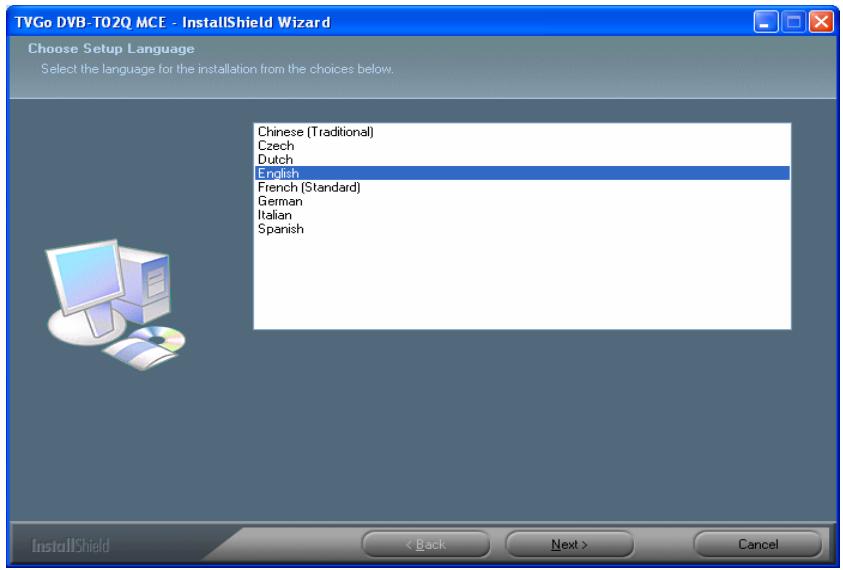Select Spanish in the language list
This screenshot has width=843, height=570.
click(x=521, y=229)
